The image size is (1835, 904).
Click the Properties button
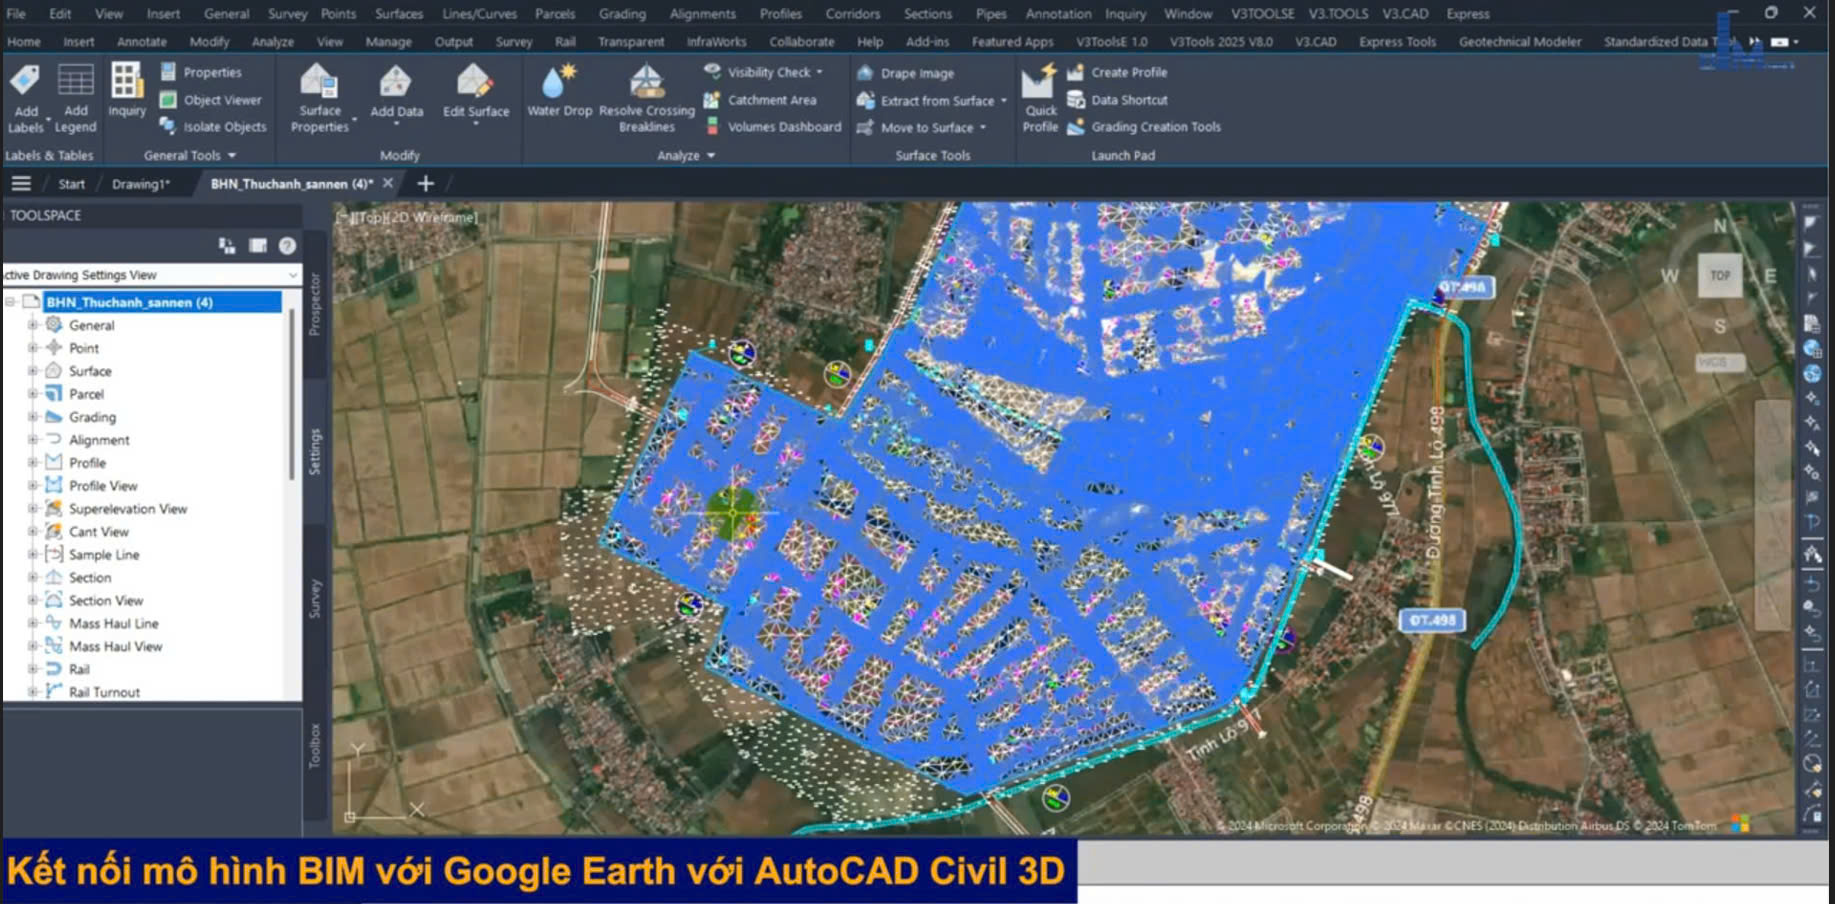click(201, 72)
